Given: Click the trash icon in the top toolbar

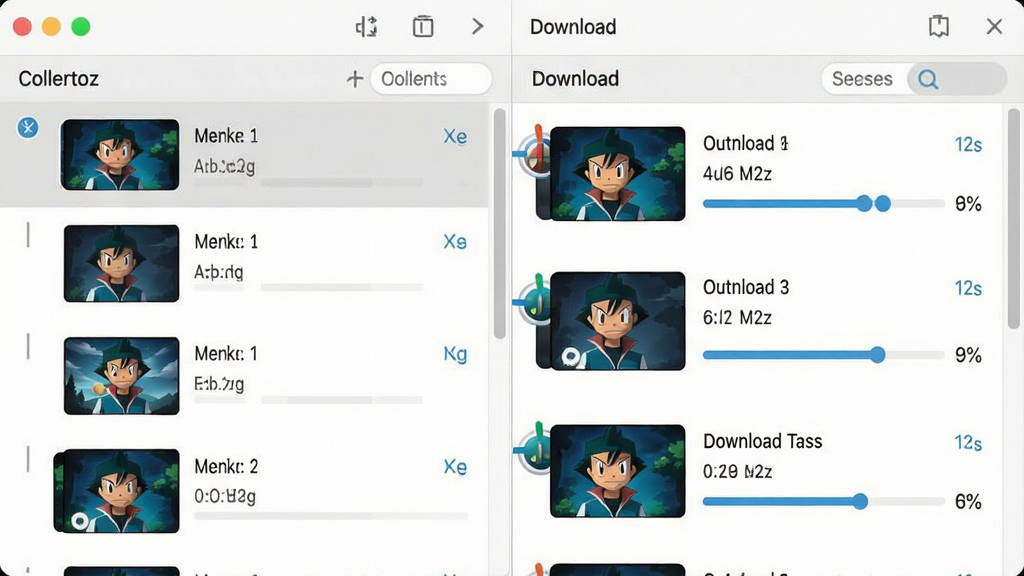Looking at the screenshot, I should pos(423,27).
